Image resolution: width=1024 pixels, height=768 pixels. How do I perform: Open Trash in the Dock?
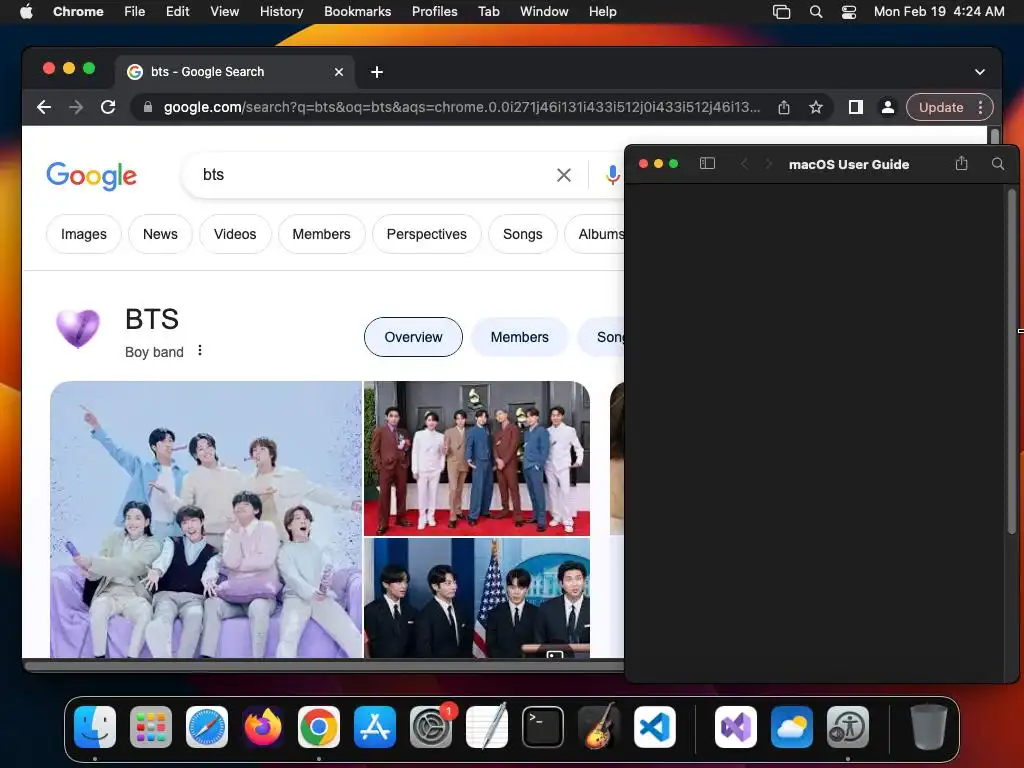point(929,726)
